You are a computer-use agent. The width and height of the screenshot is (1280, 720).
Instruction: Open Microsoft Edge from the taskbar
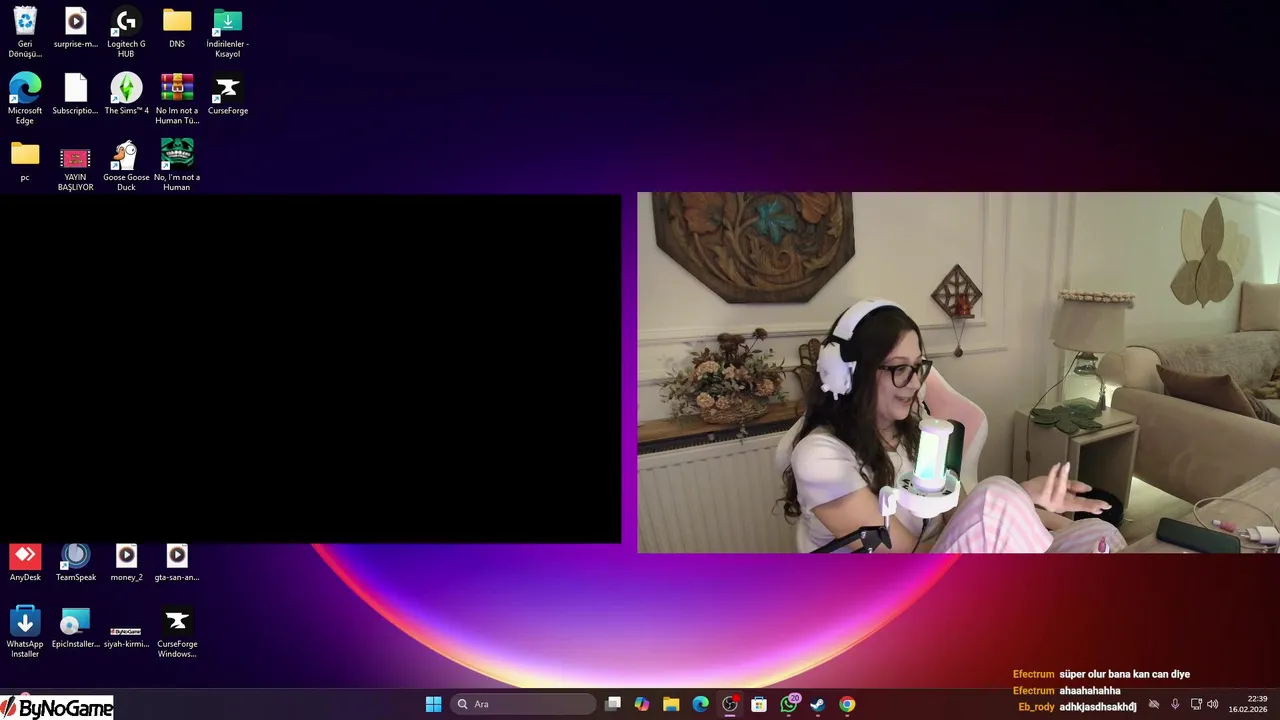pyautogui.click(x=701, y=704)
